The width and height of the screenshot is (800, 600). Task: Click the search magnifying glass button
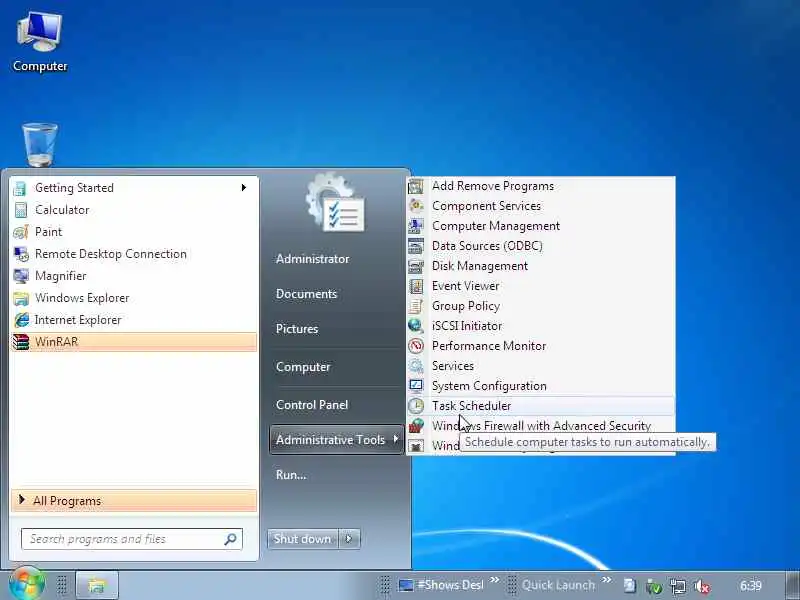pos(230,539)
